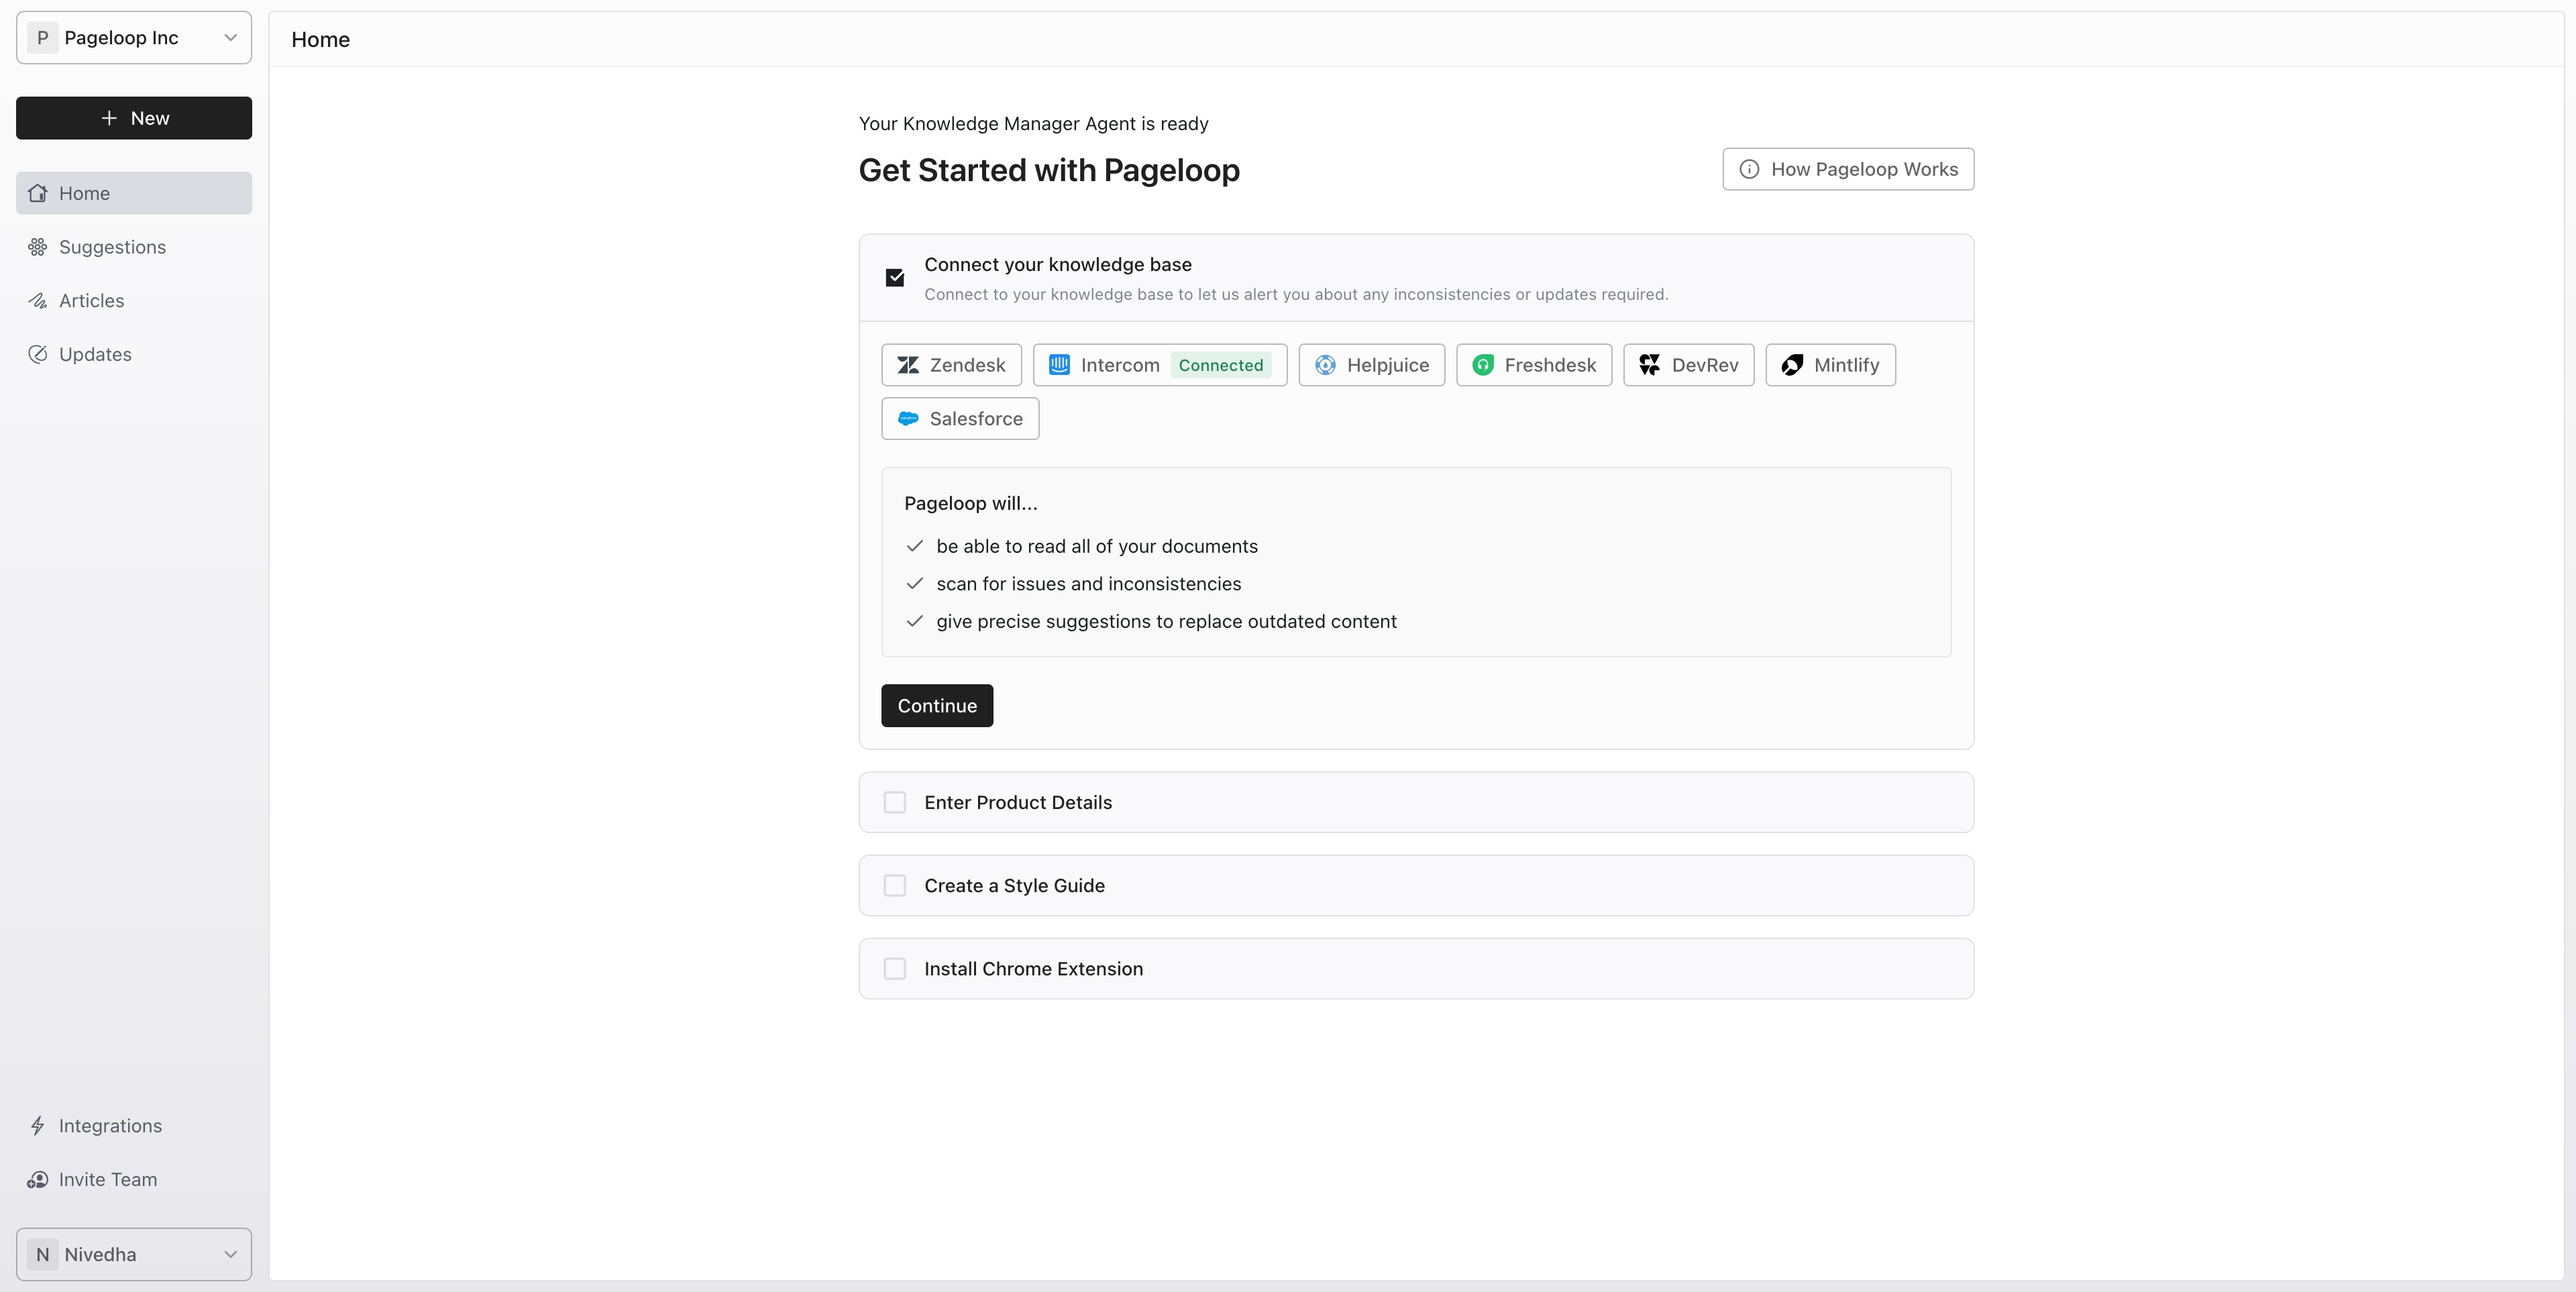Pick the DevRev logo icon

click(x=1650, y=365)
